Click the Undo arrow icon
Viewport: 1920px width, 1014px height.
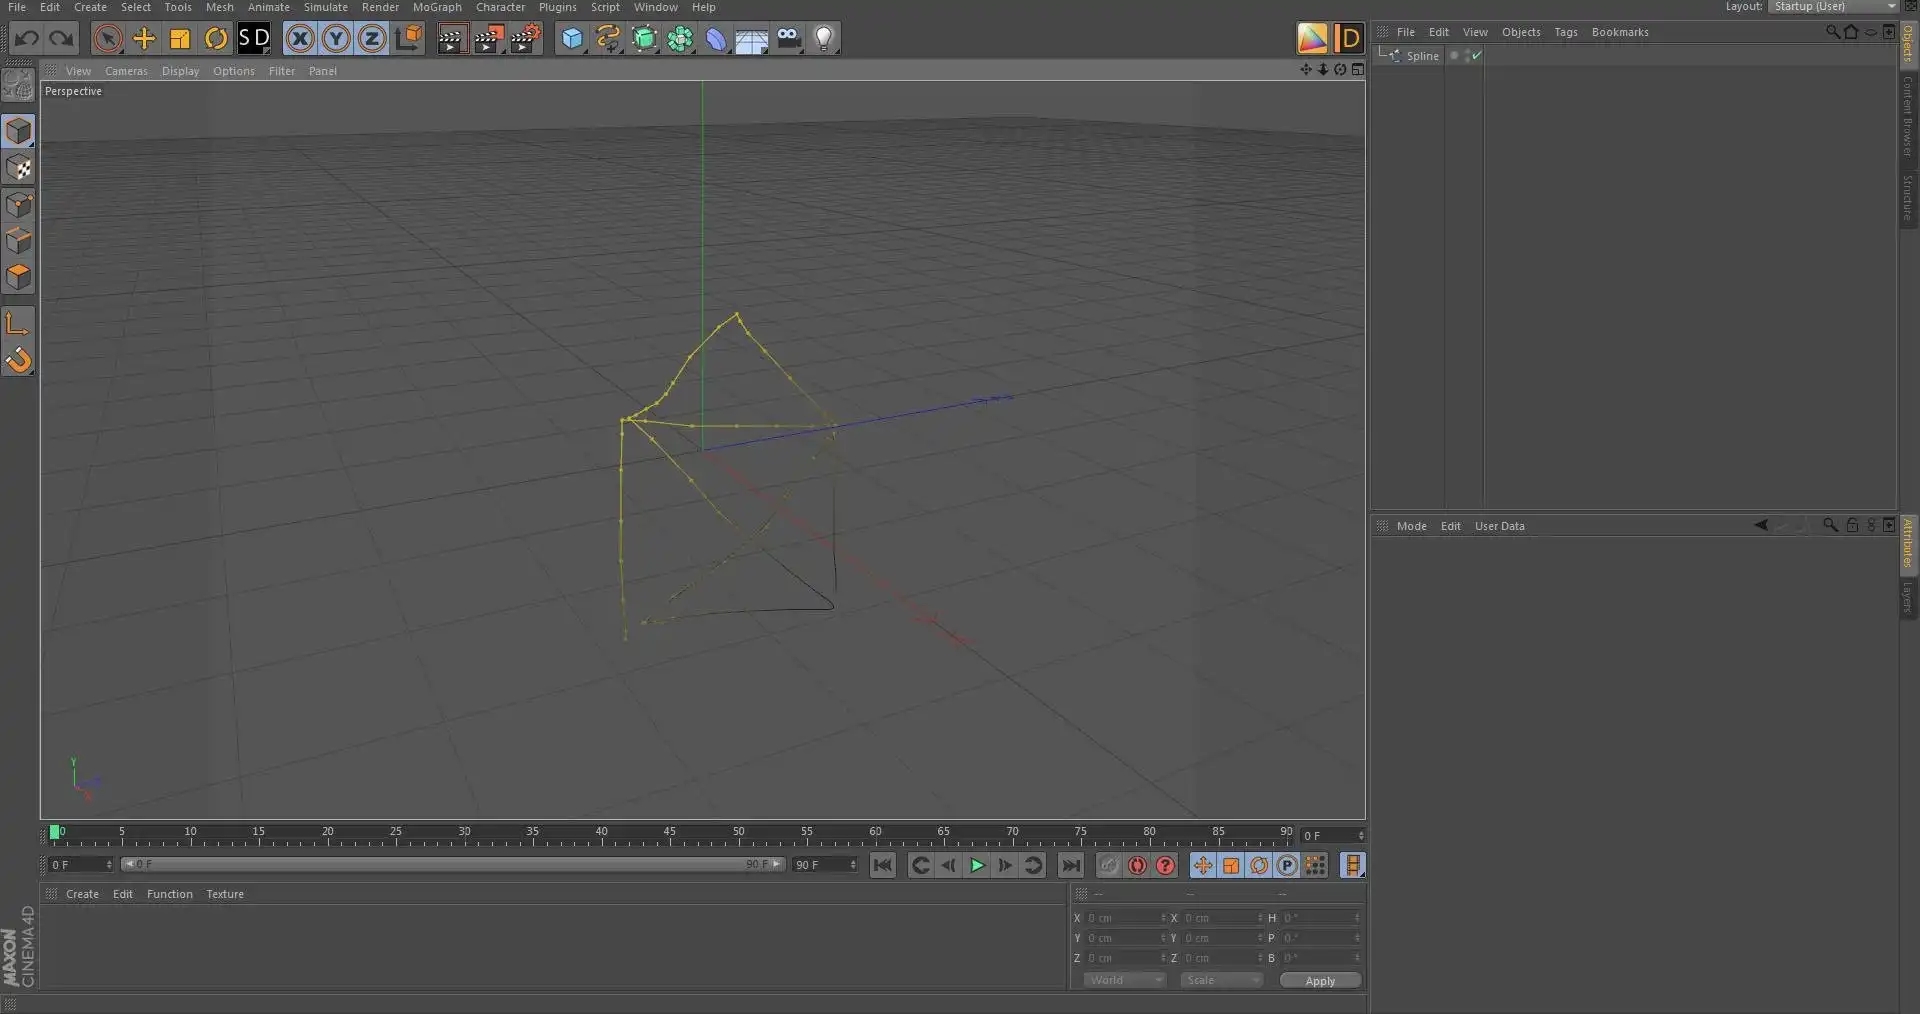click(27, 39)
